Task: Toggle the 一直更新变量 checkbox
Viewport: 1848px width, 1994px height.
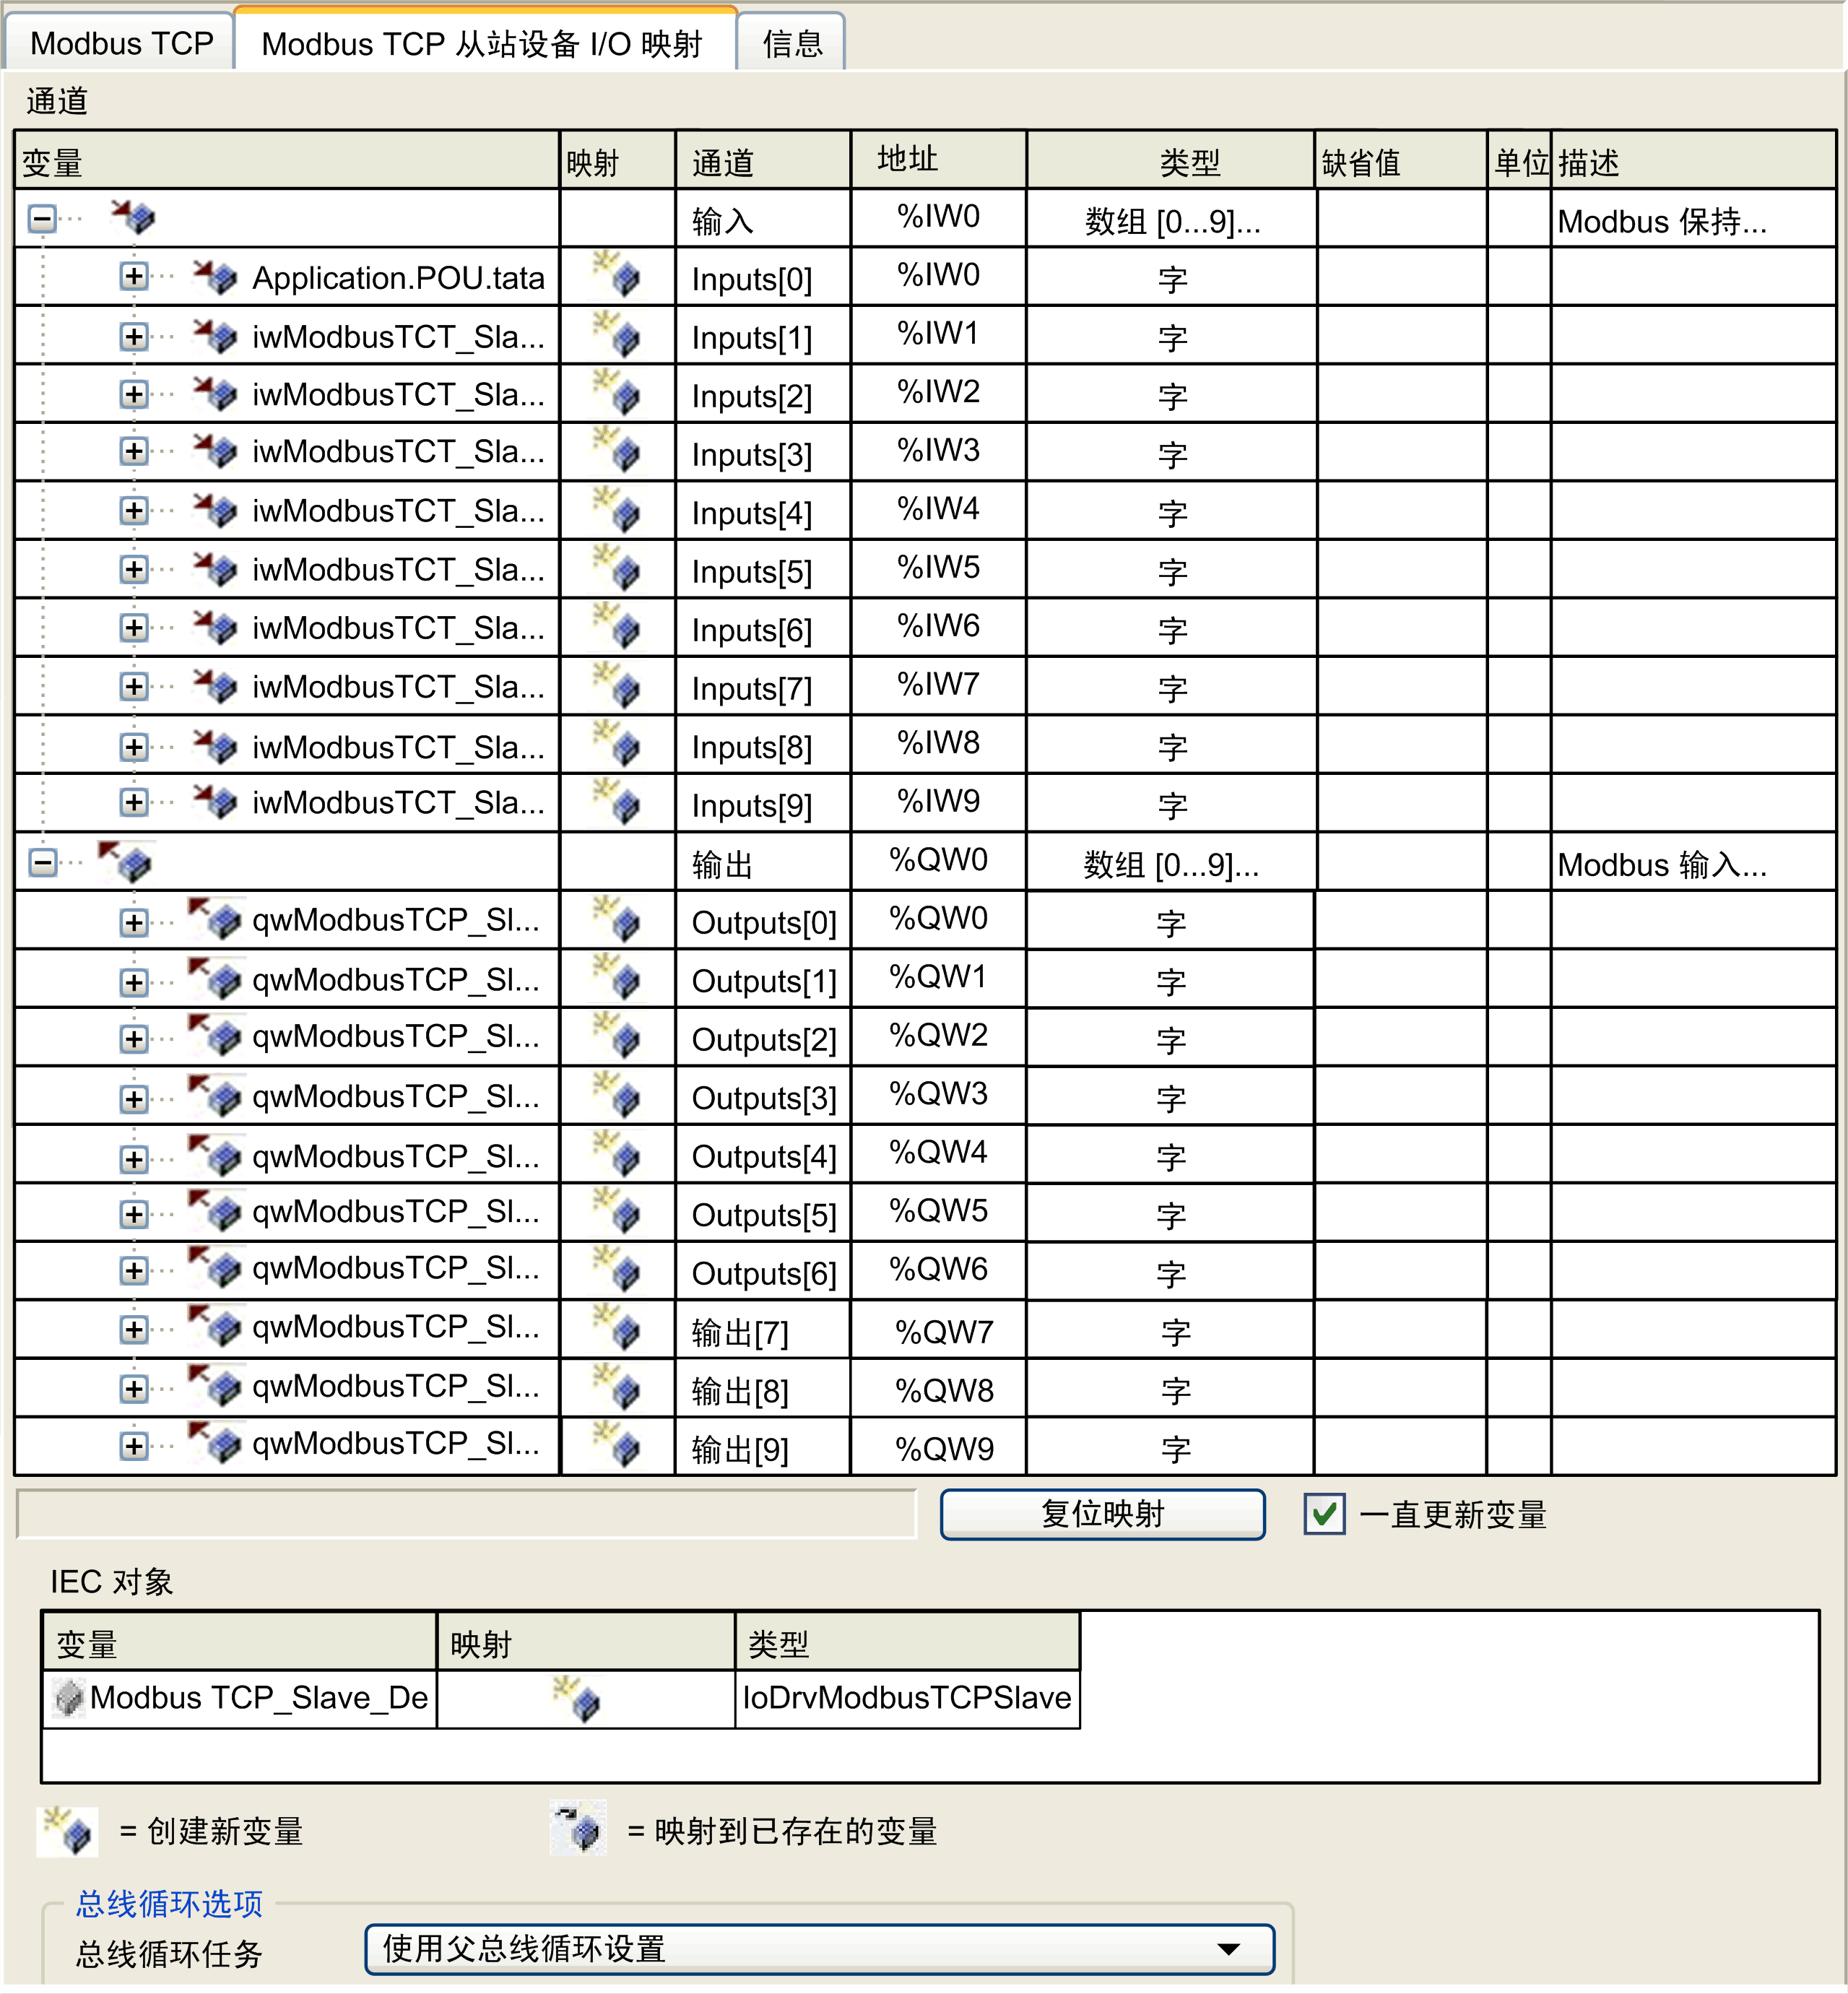Action: (1324, 1514)
